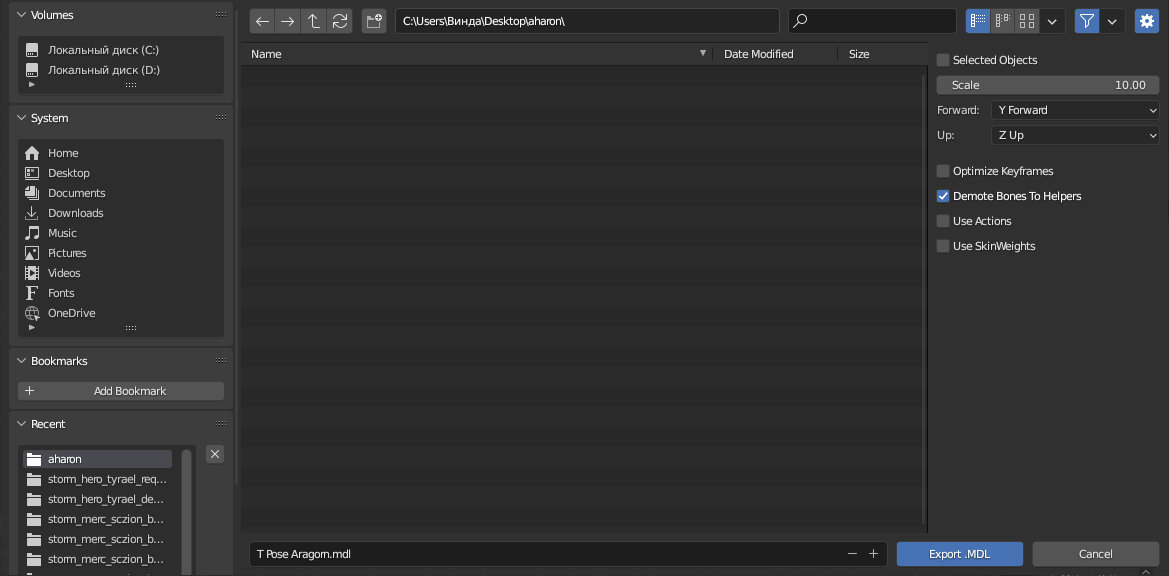This screenshot has width=1169, height=576.
Task: Open Pictures system folder
Action: [67, 253]
